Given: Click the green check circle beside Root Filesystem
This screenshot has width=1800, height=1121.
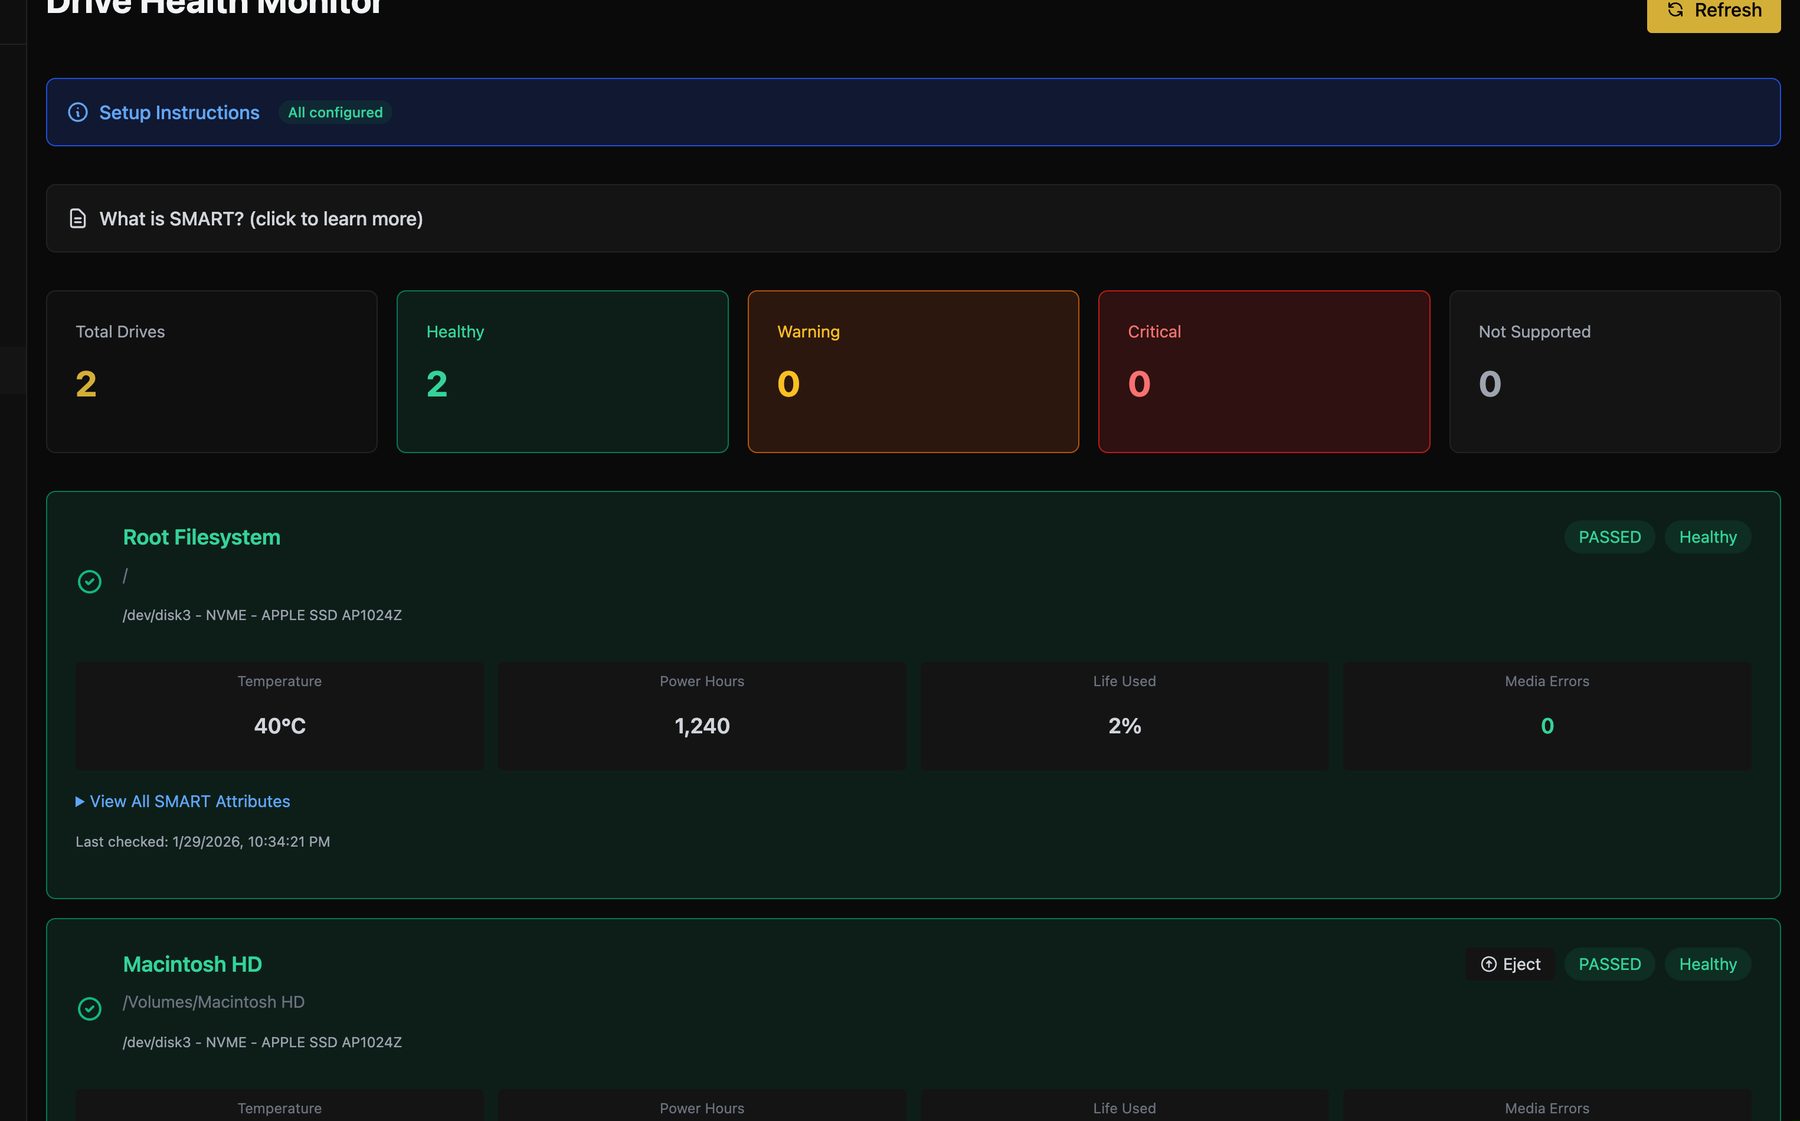Looking at the screenshot, I should coord(90,581).
